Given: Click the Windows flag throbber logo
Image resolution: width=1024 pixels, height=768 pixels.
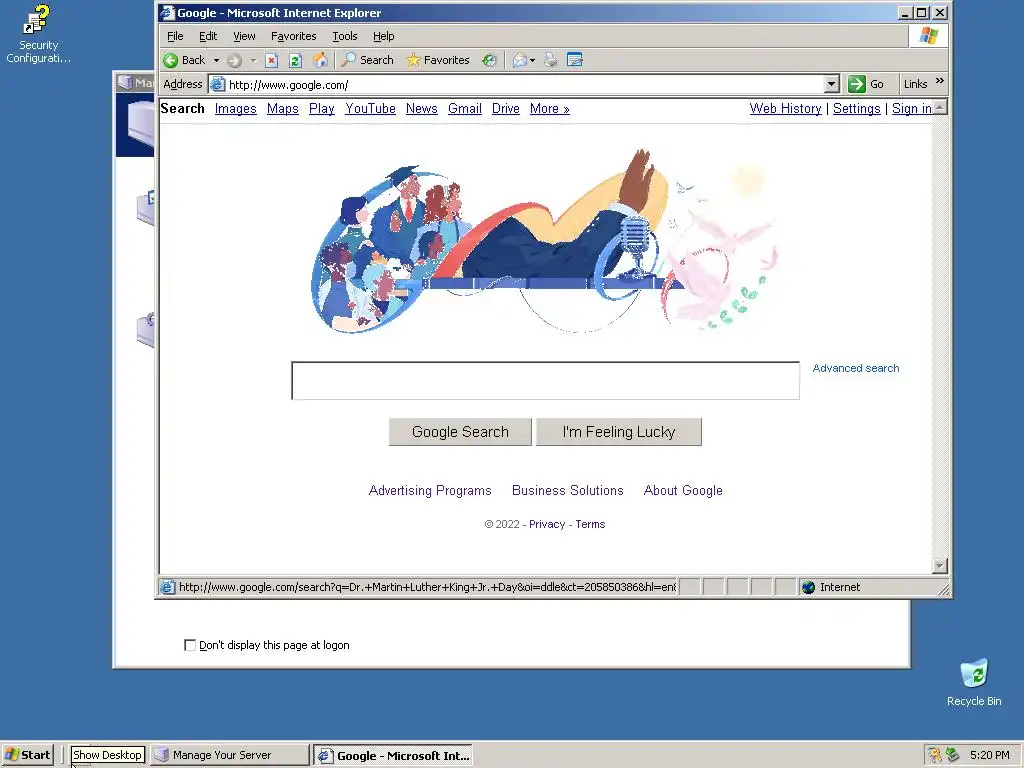Looking at the screenshot, I should coord(929,36).
